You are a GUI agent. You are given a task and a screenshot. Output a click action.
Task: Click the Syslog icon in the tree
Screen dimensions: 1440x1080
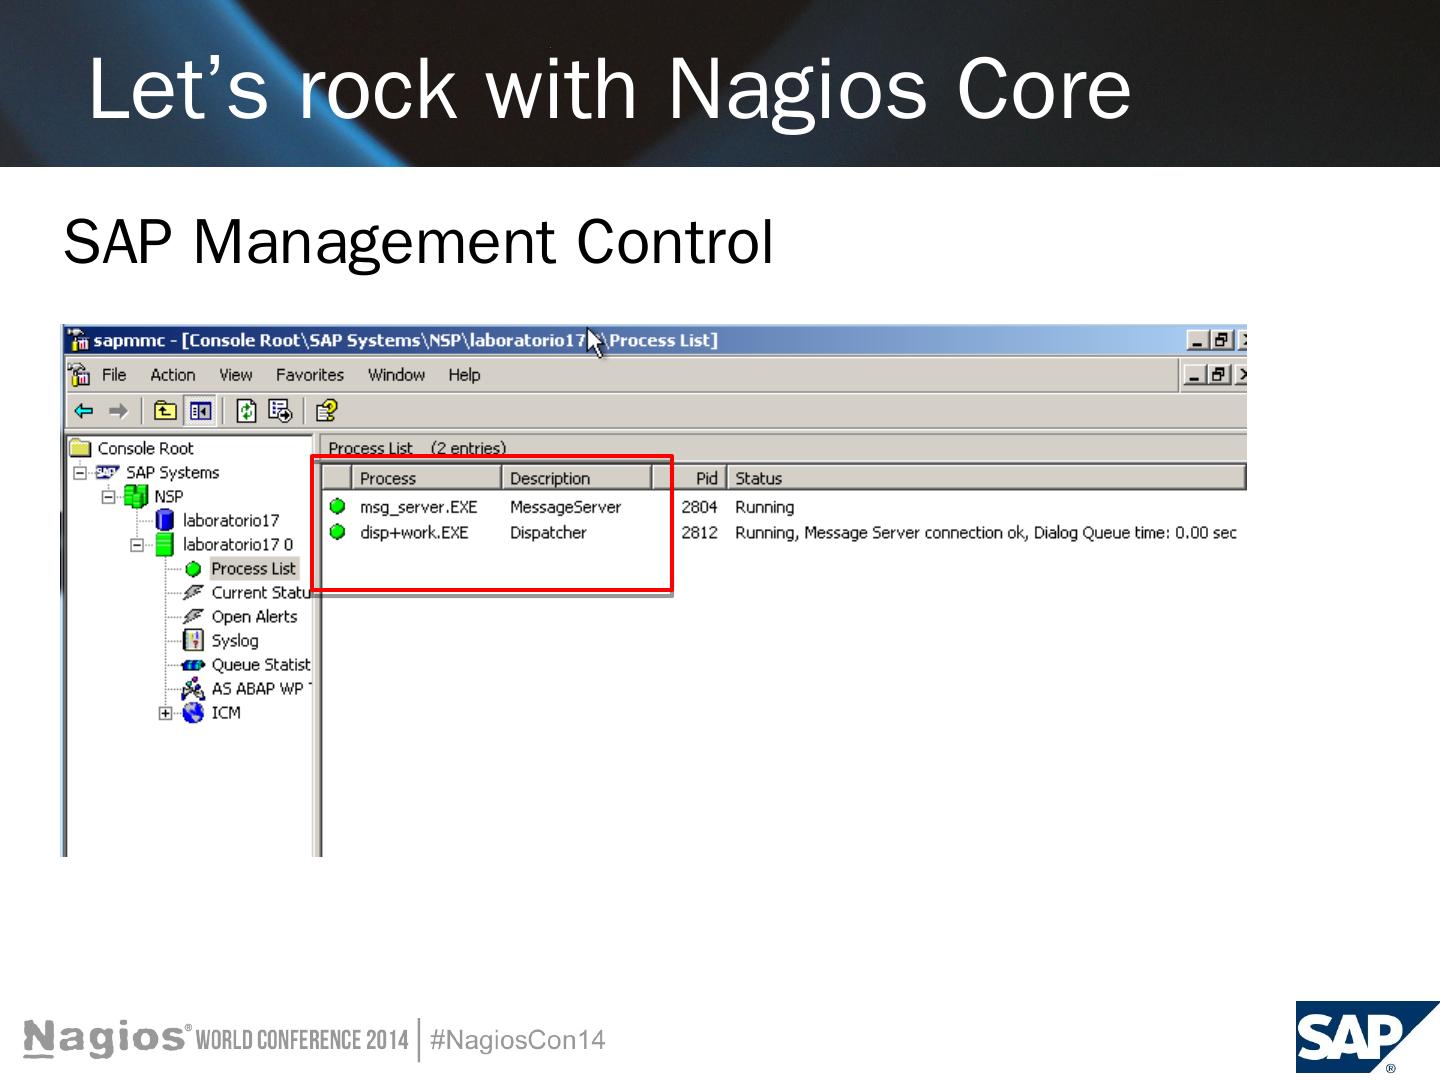point(193,640)
